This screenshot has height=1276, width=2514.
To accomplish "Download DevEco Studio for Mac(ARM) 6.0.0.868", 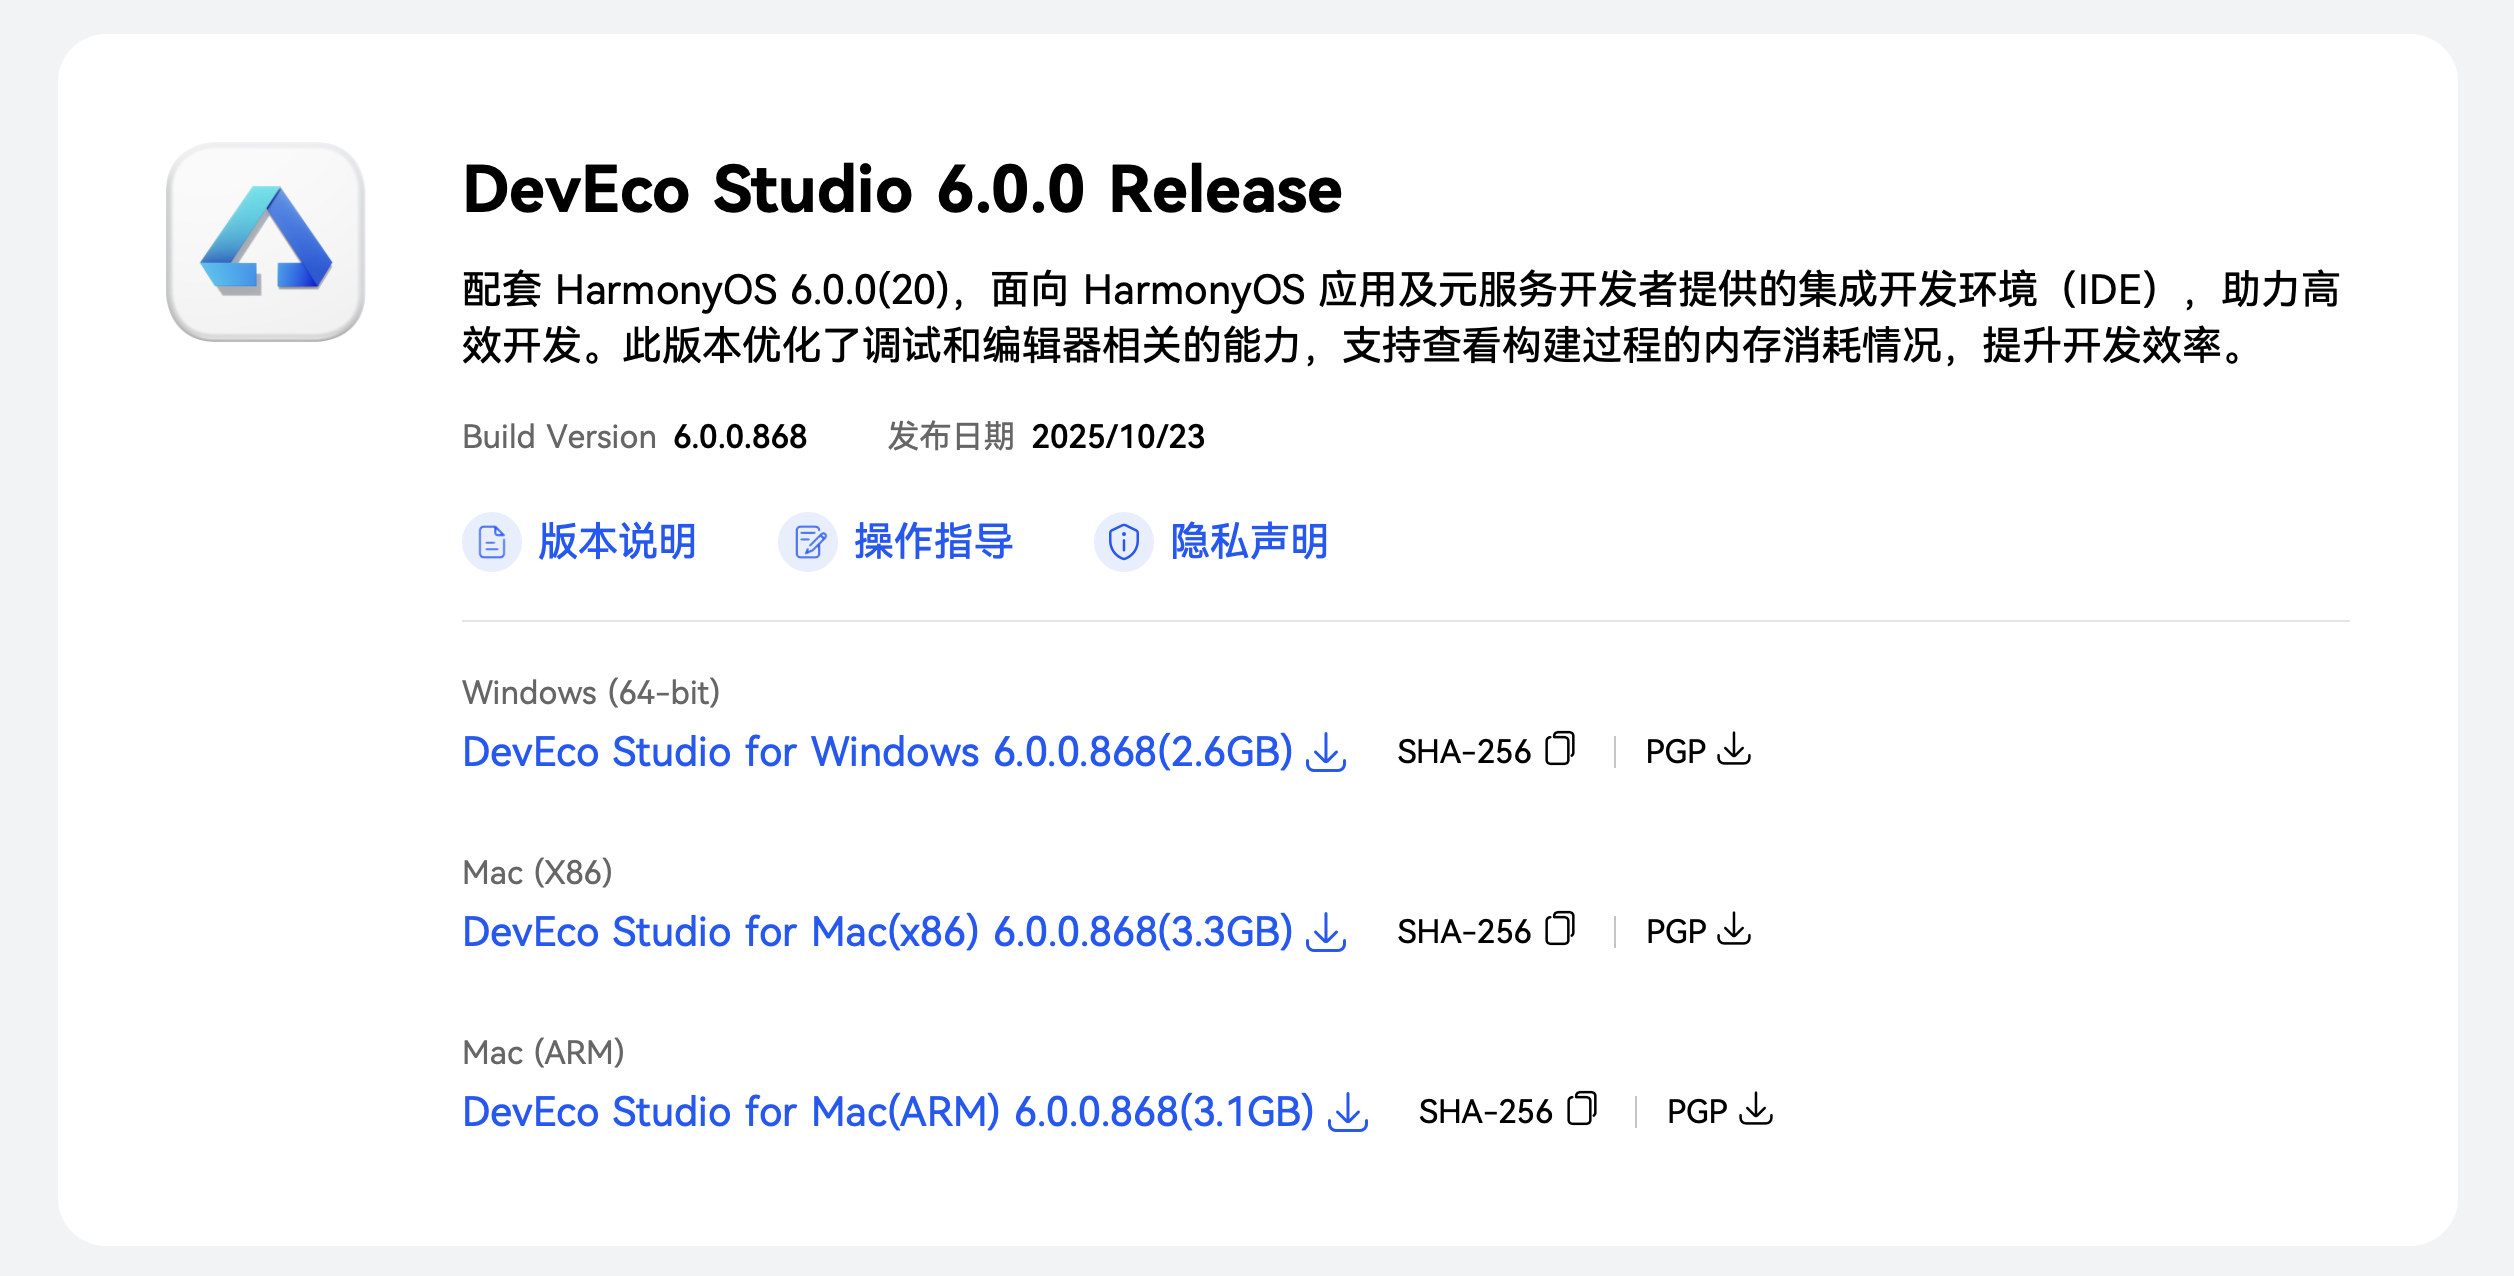I will 887,1112.
